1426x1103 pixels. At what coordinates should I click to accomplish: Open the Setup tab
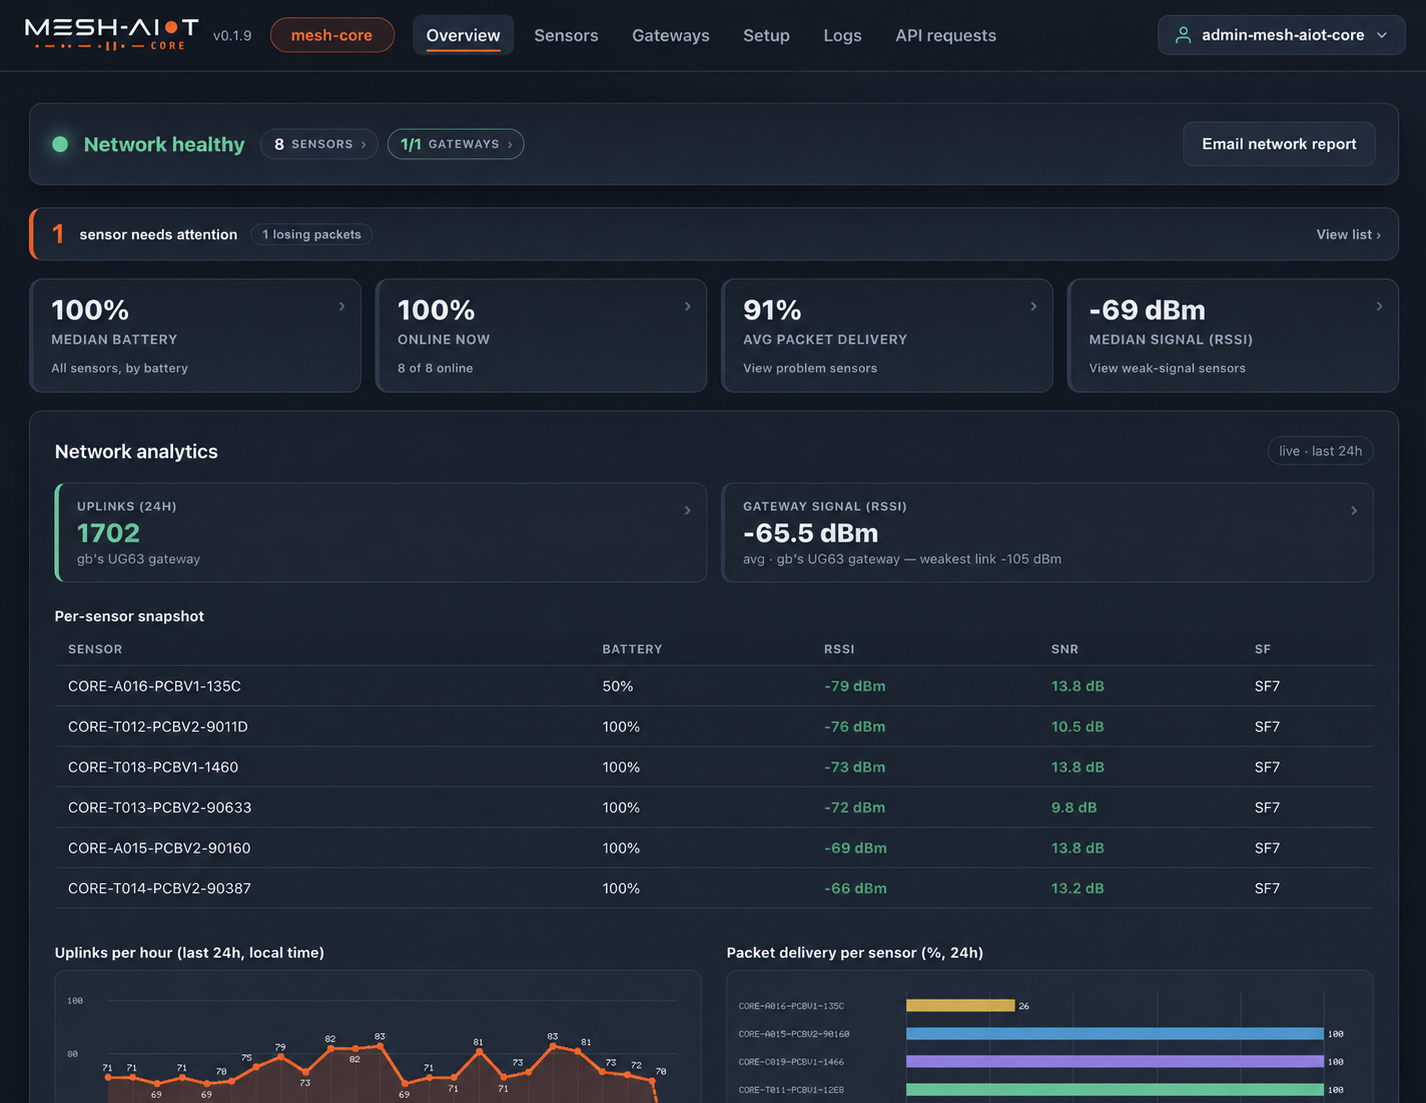[766, 35]
